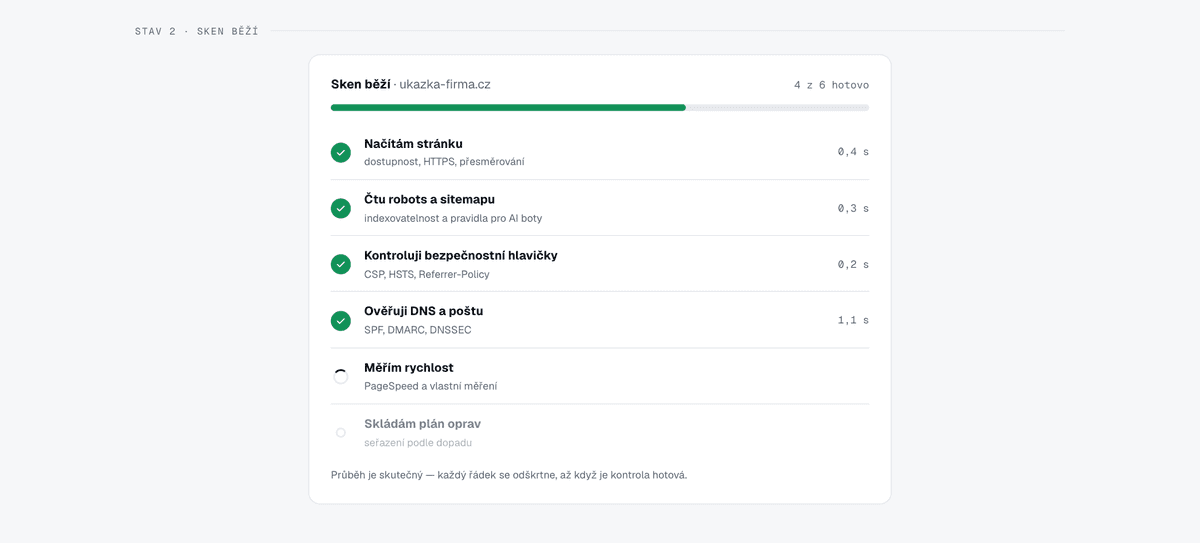Screen dimensions: 1200x543
Task: Click the 0,3 s duration value
Action: click(853, 208)
